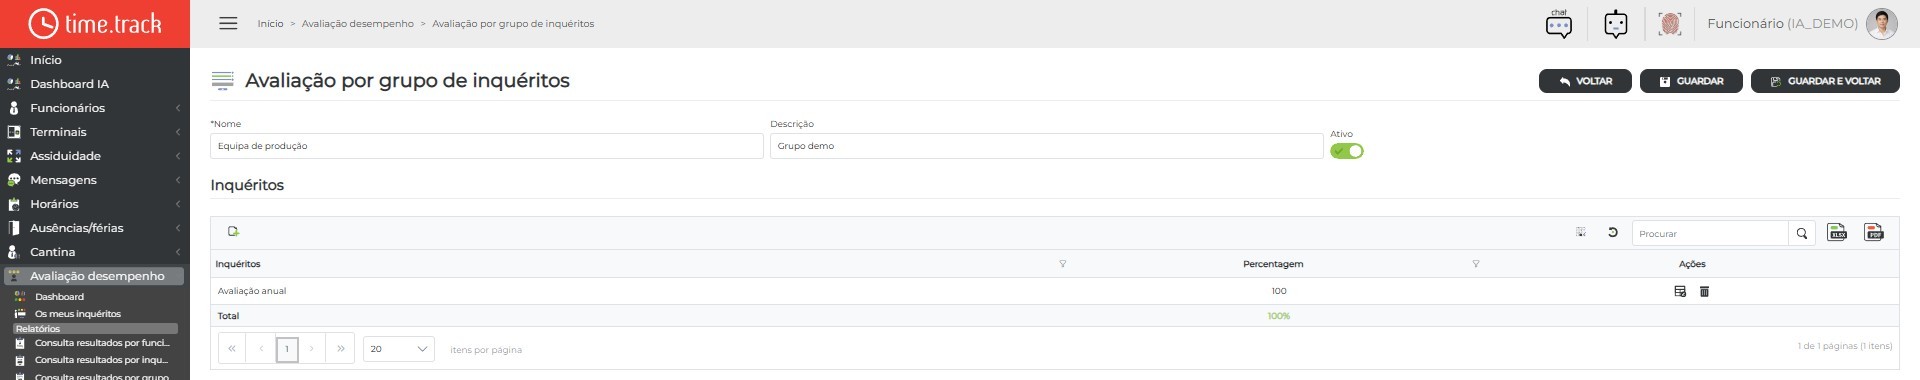Open the user profile avatar

pos(1882,24)
